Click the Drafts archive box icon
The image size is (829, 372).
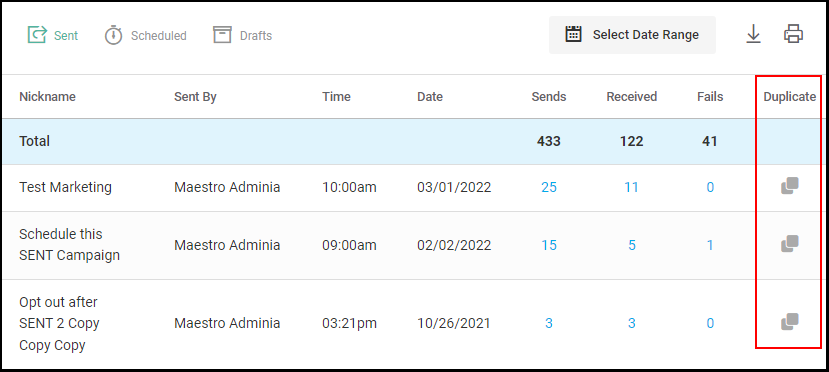223,34
